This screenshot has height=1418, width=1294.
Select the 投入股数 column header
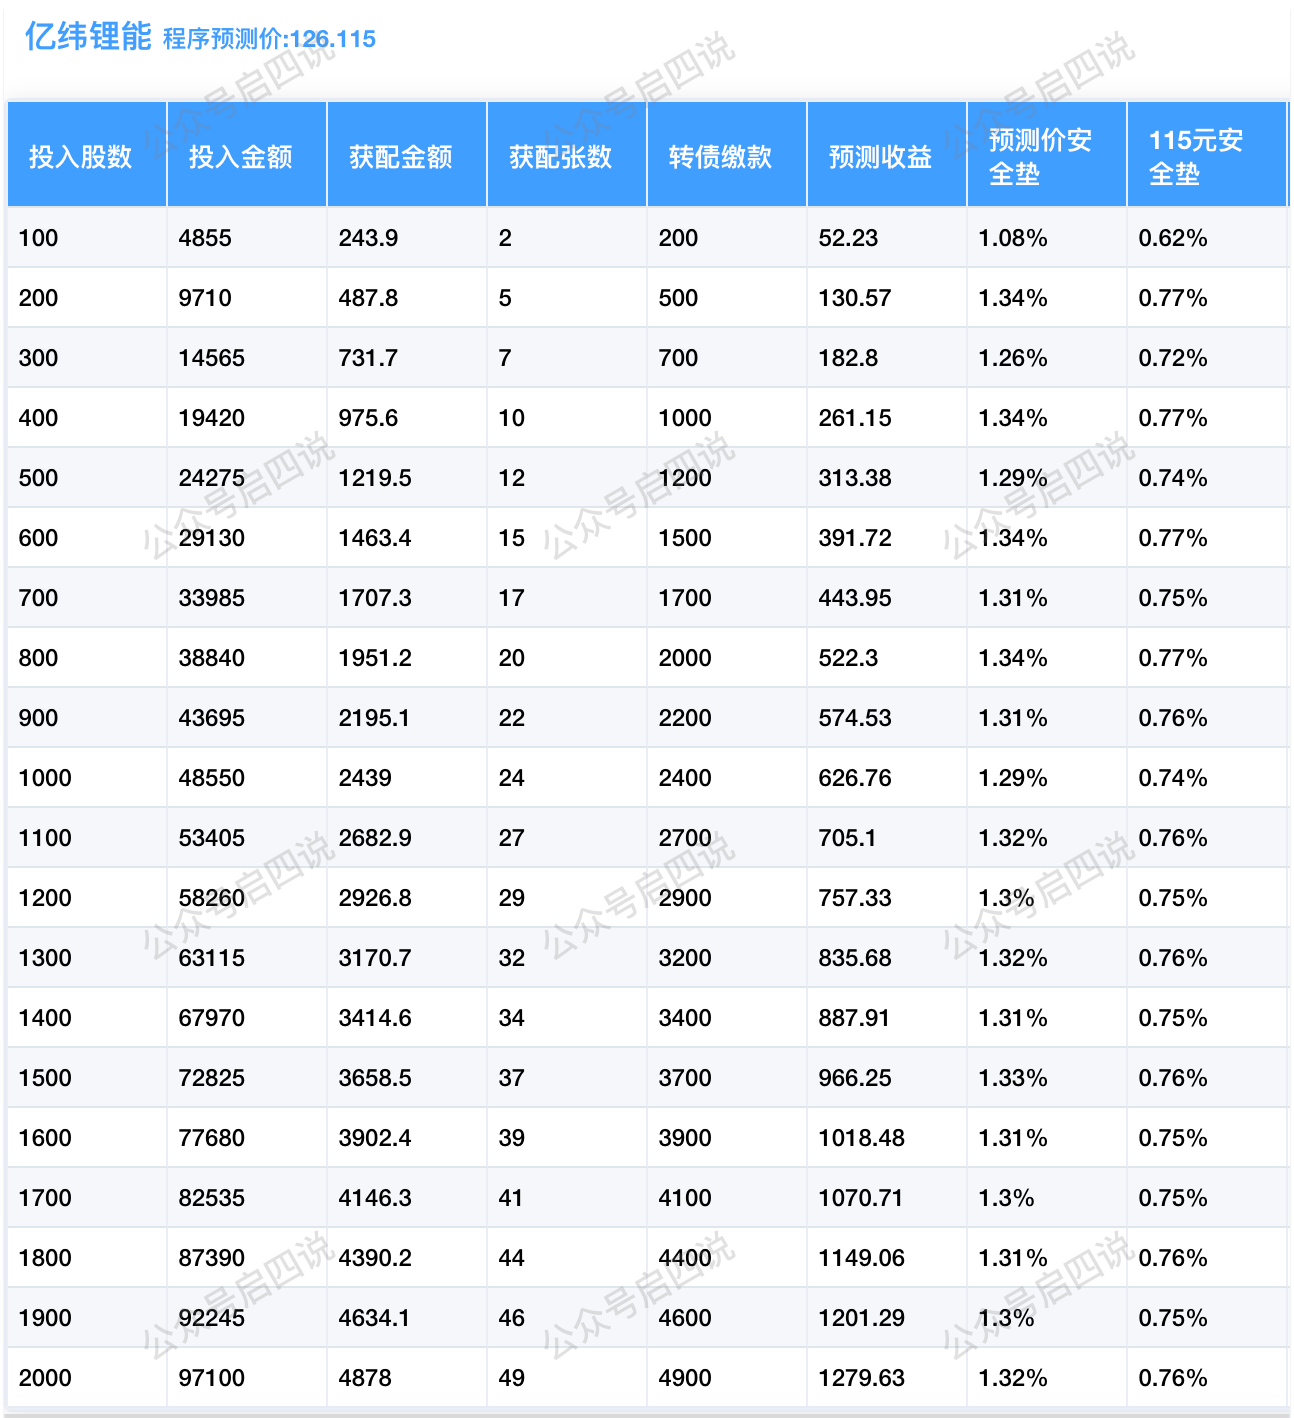[x=81, y=157]
